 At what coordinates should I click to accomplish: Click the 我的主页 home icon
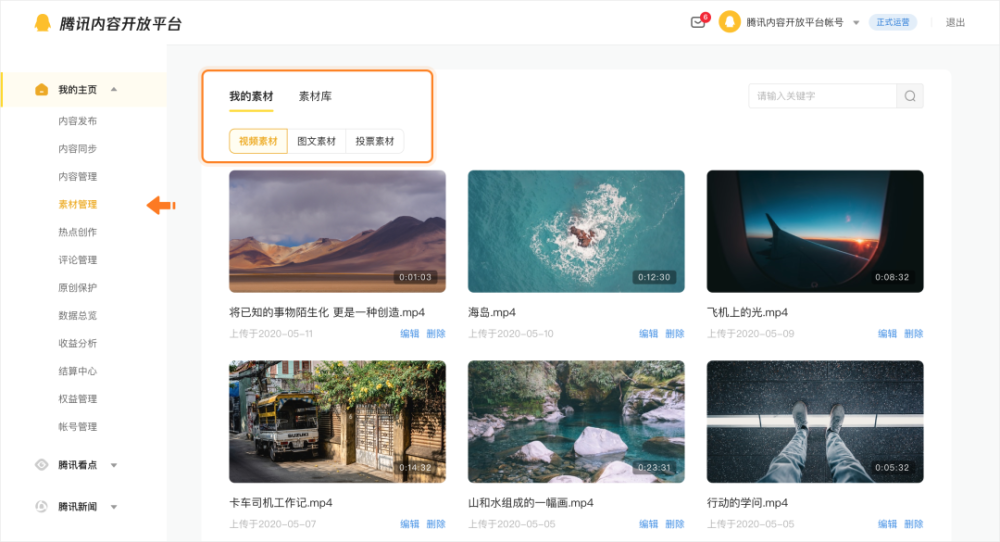click(x=41, y=89)
